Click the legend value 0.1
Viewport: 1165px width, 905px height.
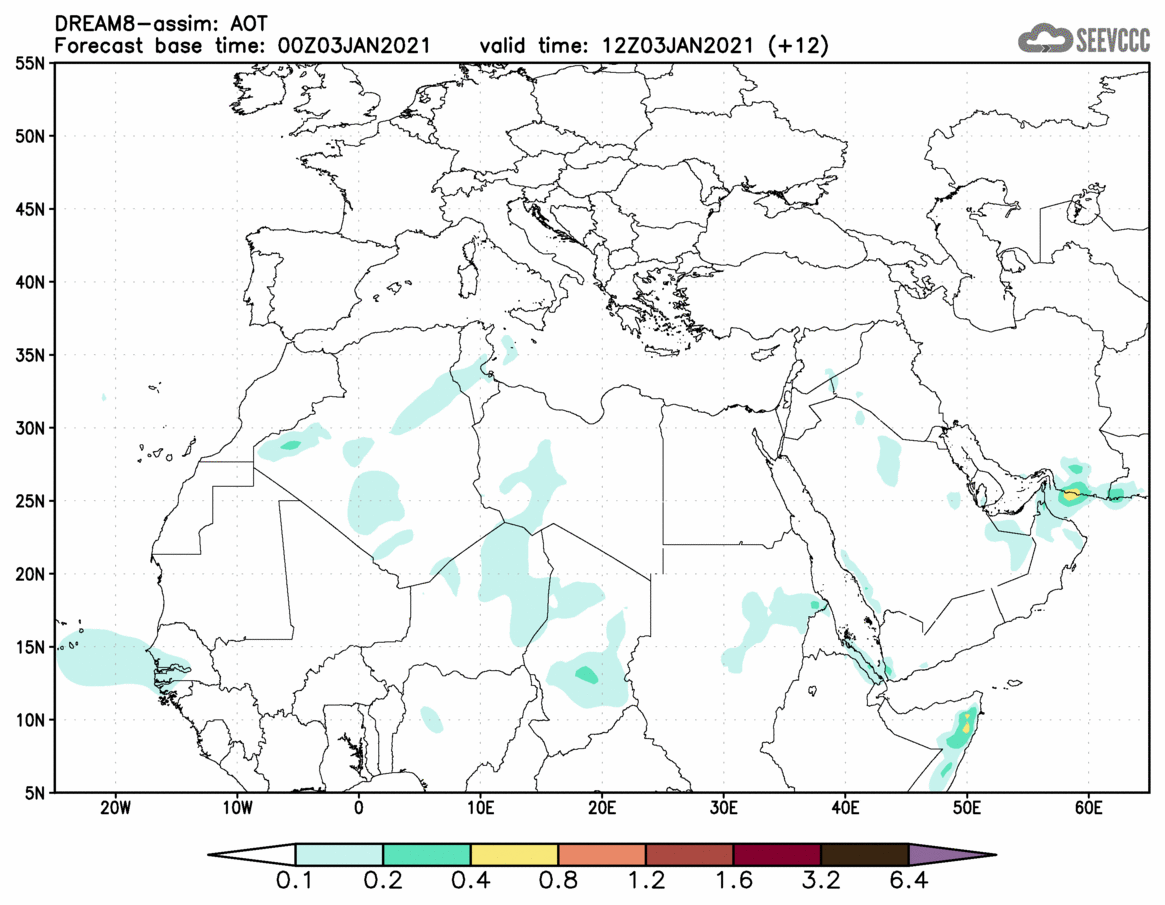point(295,881)
